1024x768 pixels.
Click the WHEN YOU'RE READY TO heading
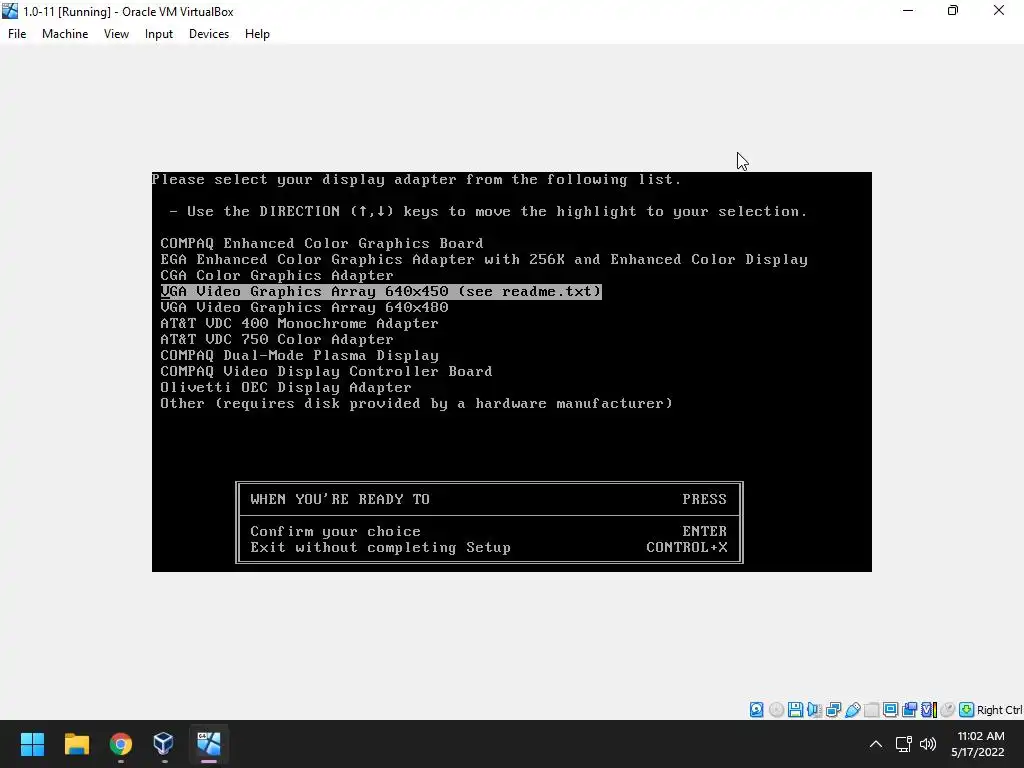click(x=340, y=500)
